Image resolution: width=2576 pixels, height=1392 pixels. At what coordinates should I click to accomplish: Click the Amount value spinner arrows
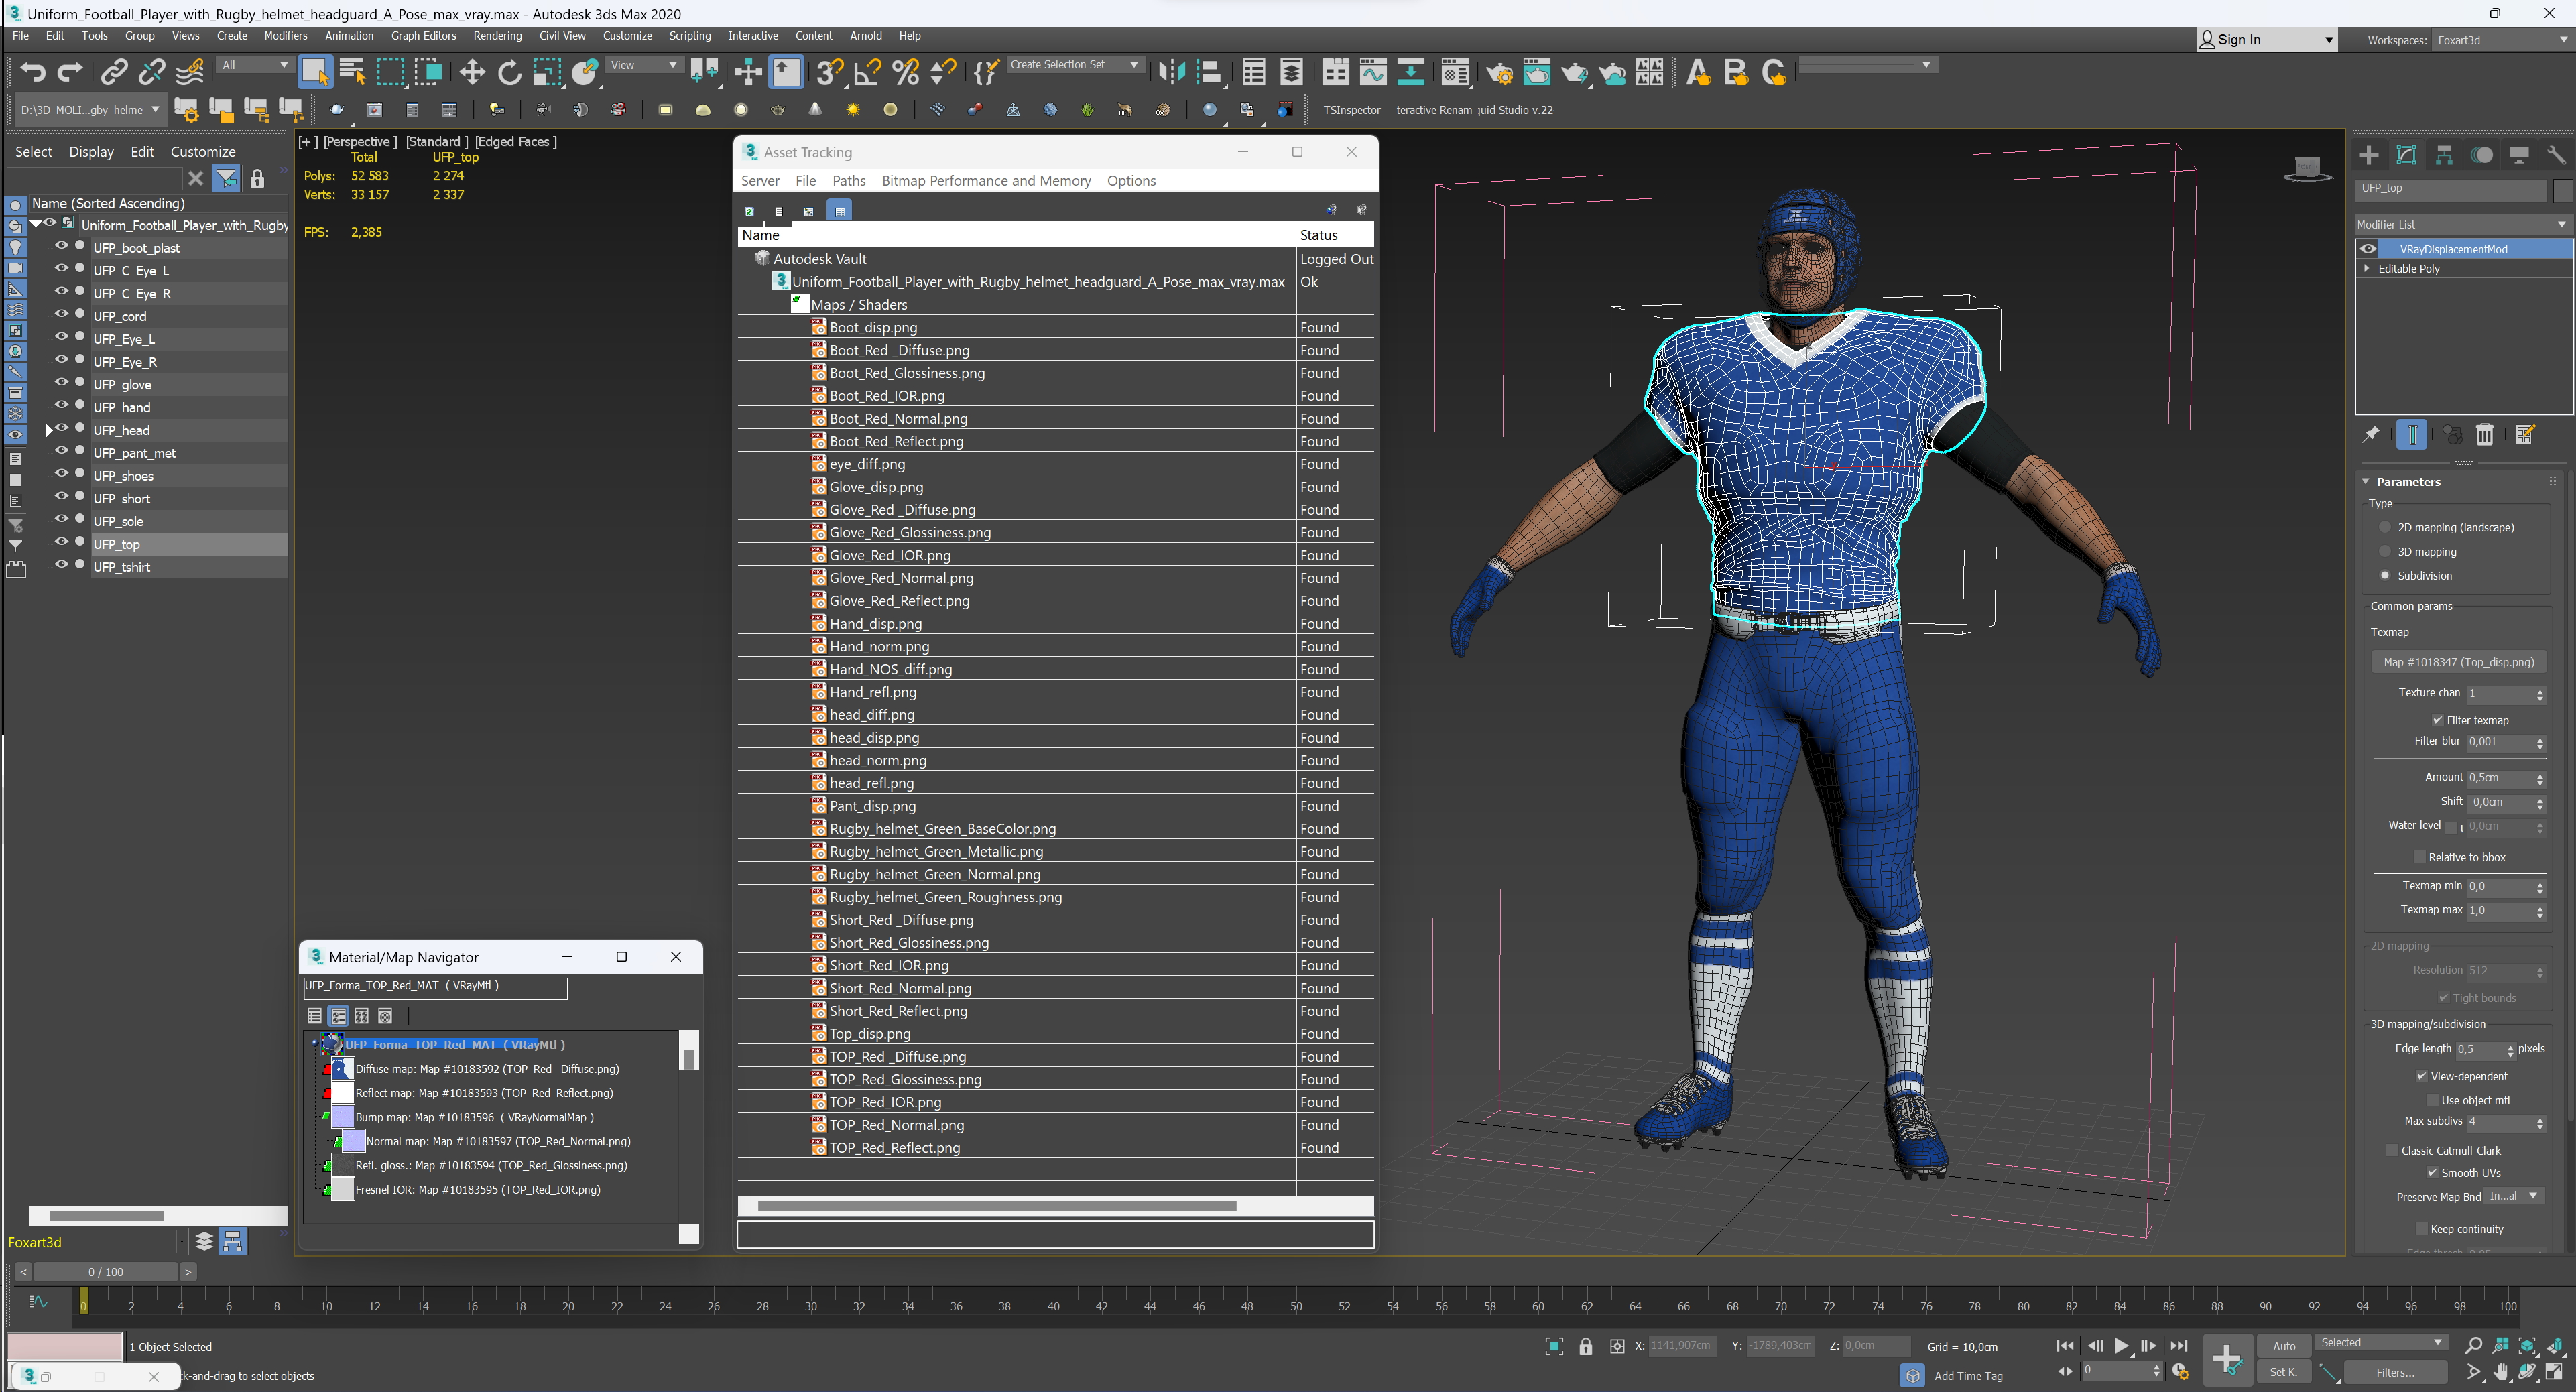point(2540,779)
